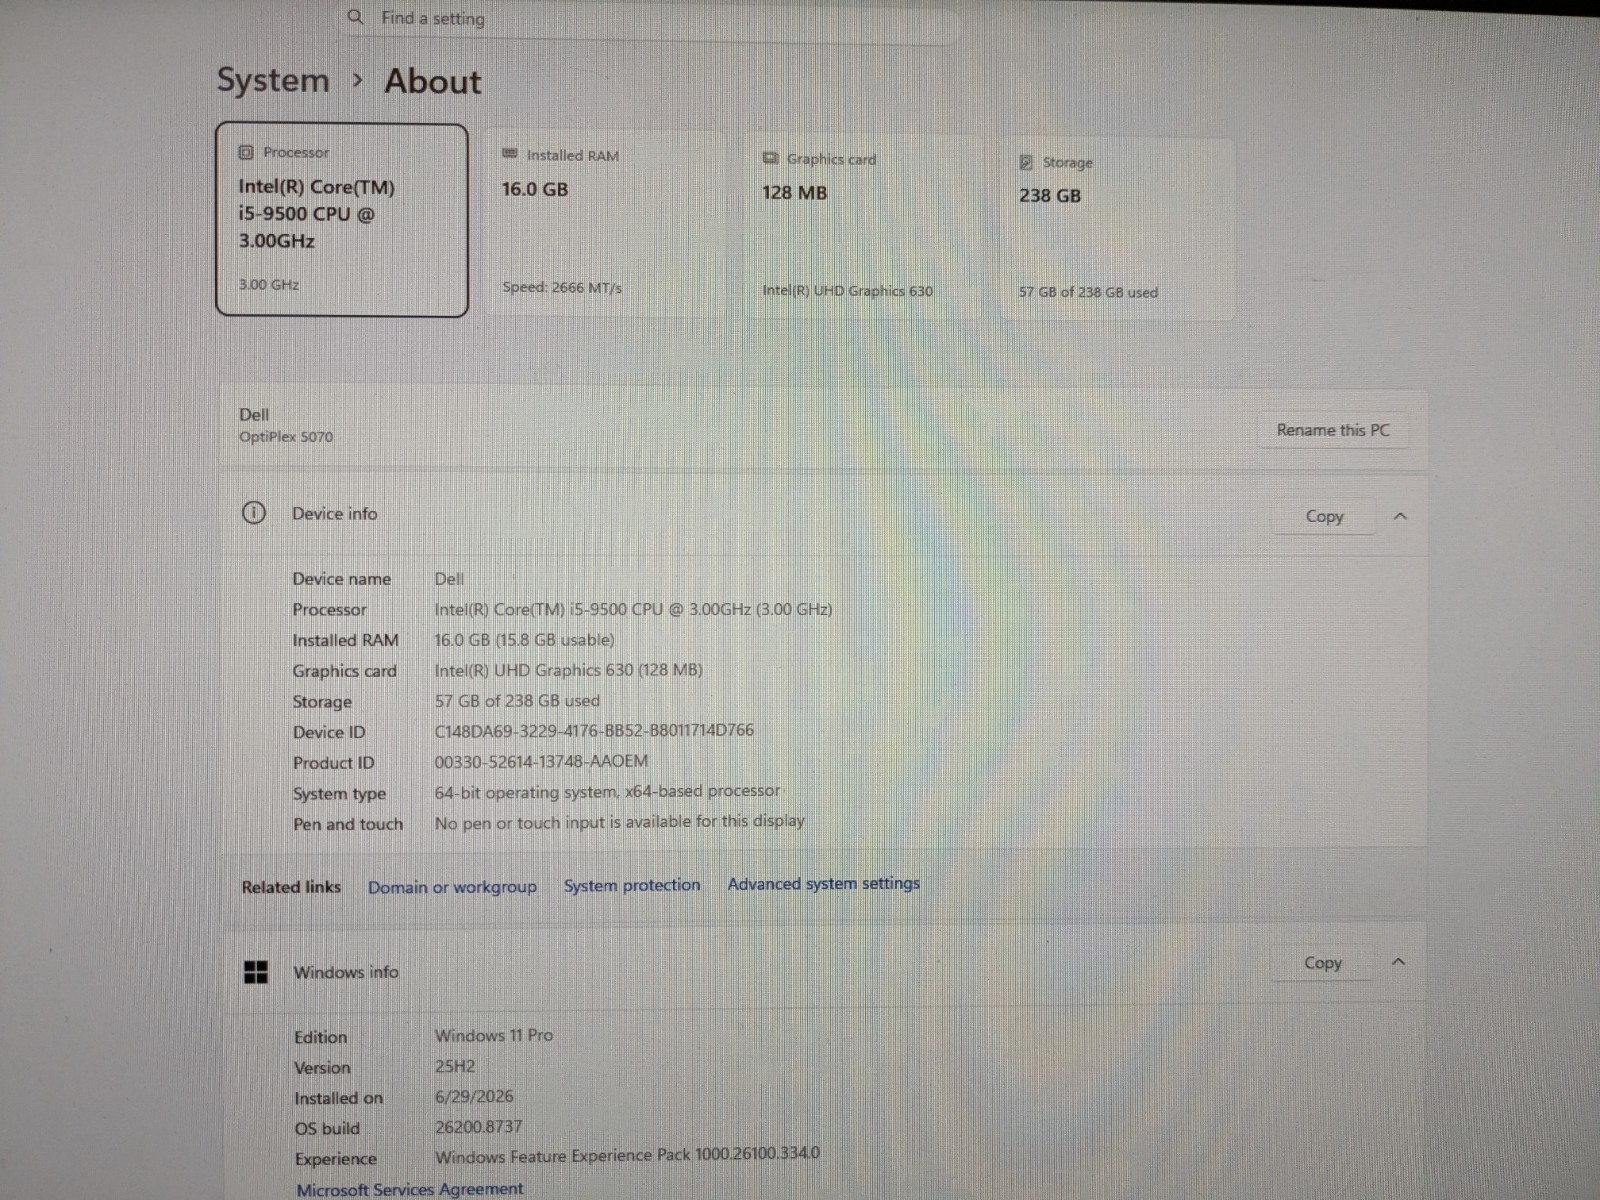The width and height of the screenshot is (1600, 1200).
Task: Click Rename this PC button
Action: tap(1333, 430)
